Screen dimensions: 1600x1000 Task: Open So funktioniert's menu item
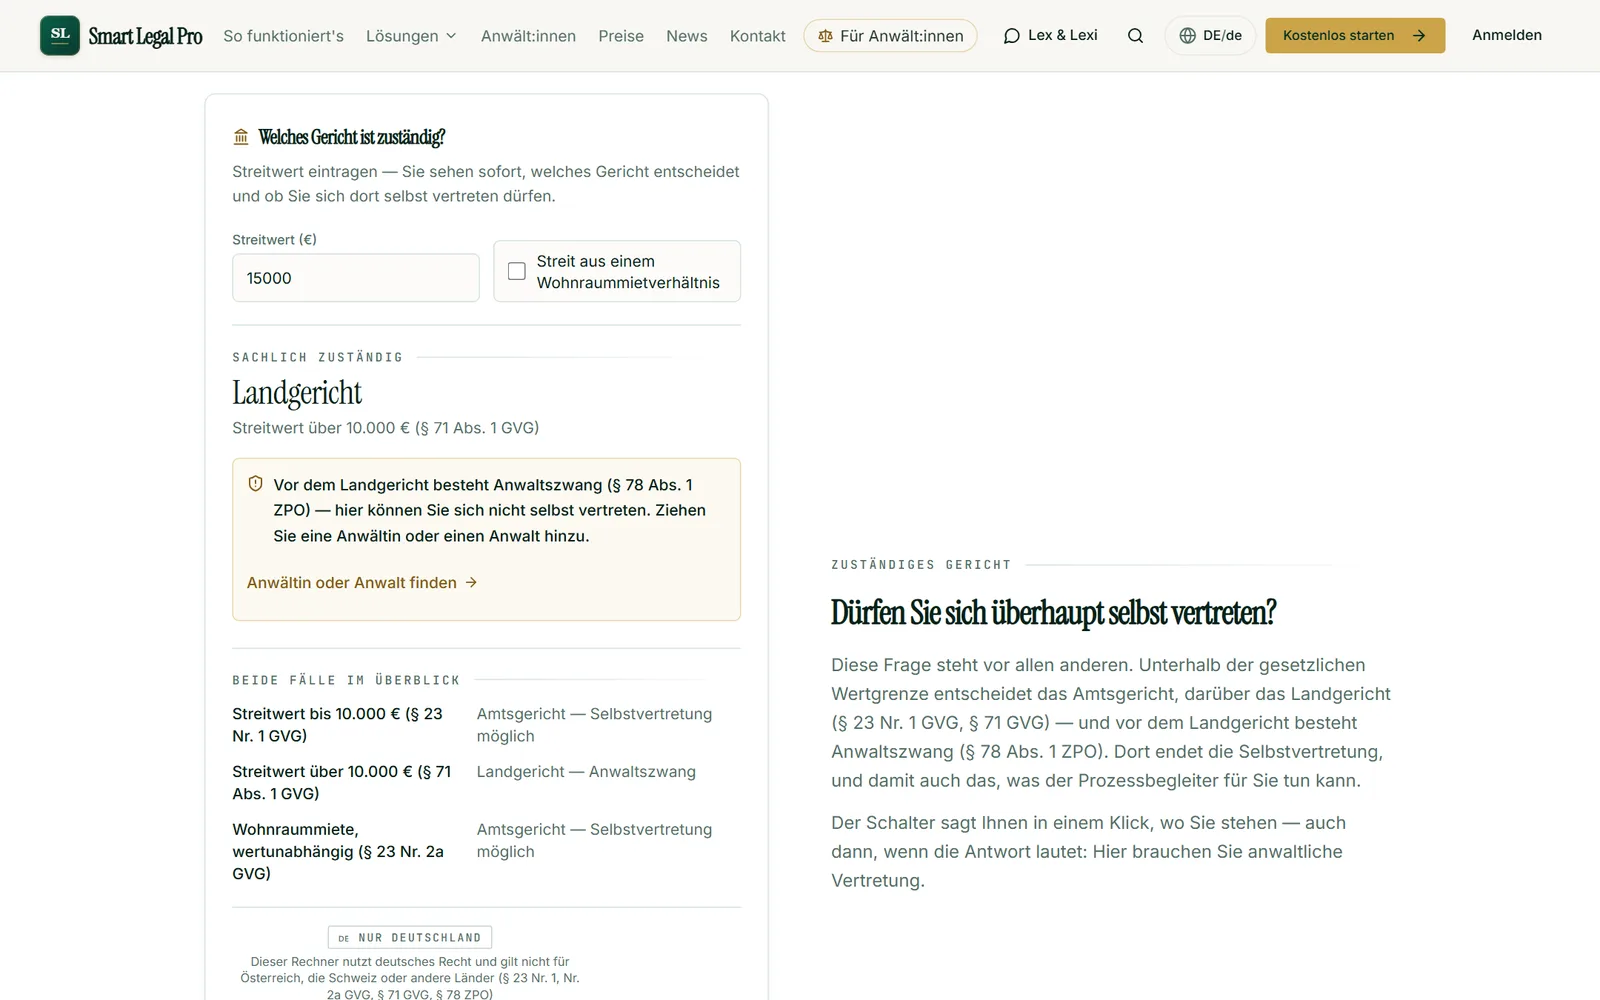tap(283, 36)
